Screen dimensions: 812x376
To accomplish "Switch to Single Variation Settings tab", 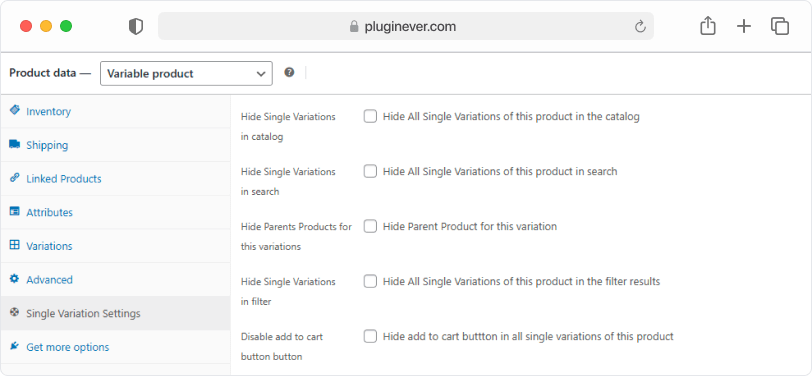I will click(x=115, y=313).
